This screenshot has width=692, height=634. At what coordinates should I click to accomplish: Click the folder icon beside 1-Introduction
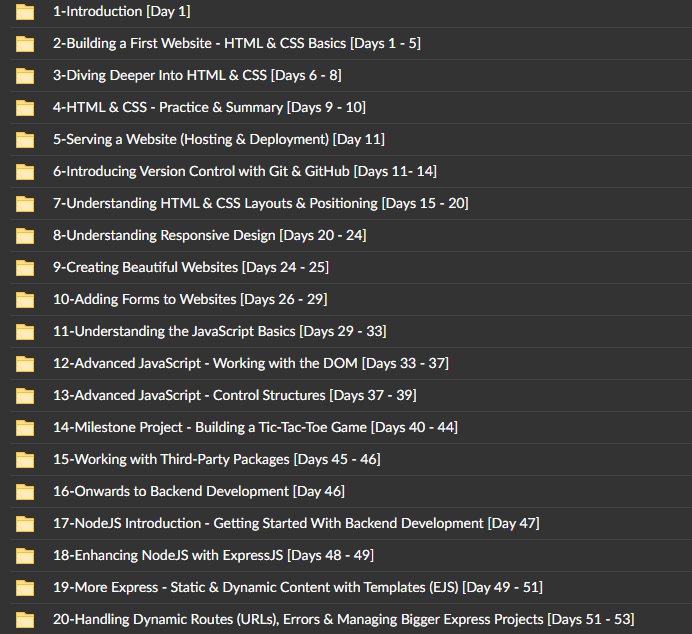point(25,12)
